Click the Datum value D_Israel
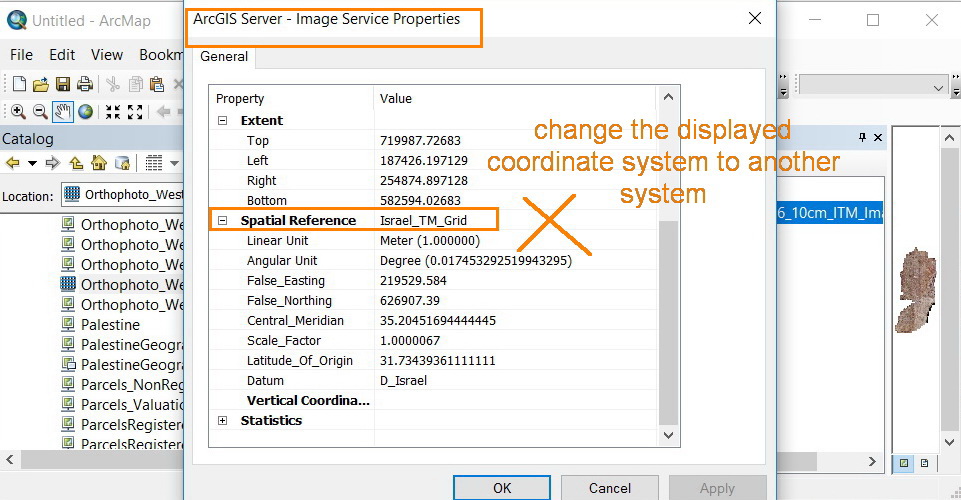The height and width of the screenshot is (500, 961). point(403,381)
